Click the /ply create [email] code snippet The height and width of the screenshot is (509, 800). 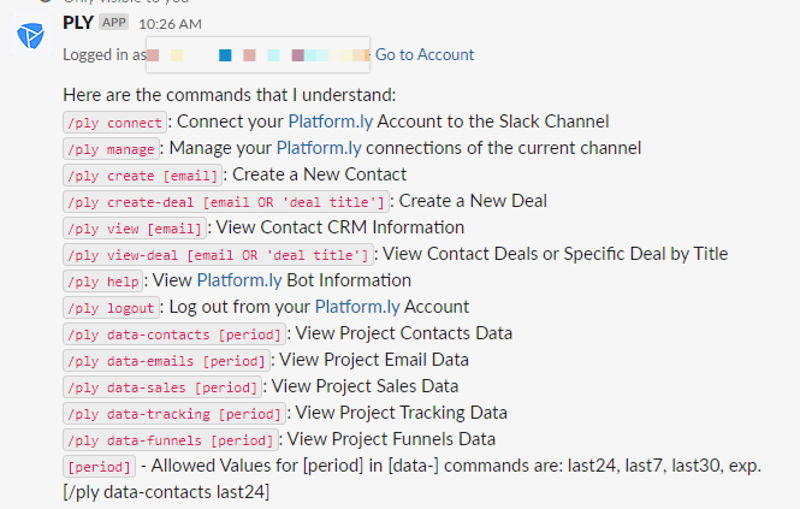coord(143,176)
